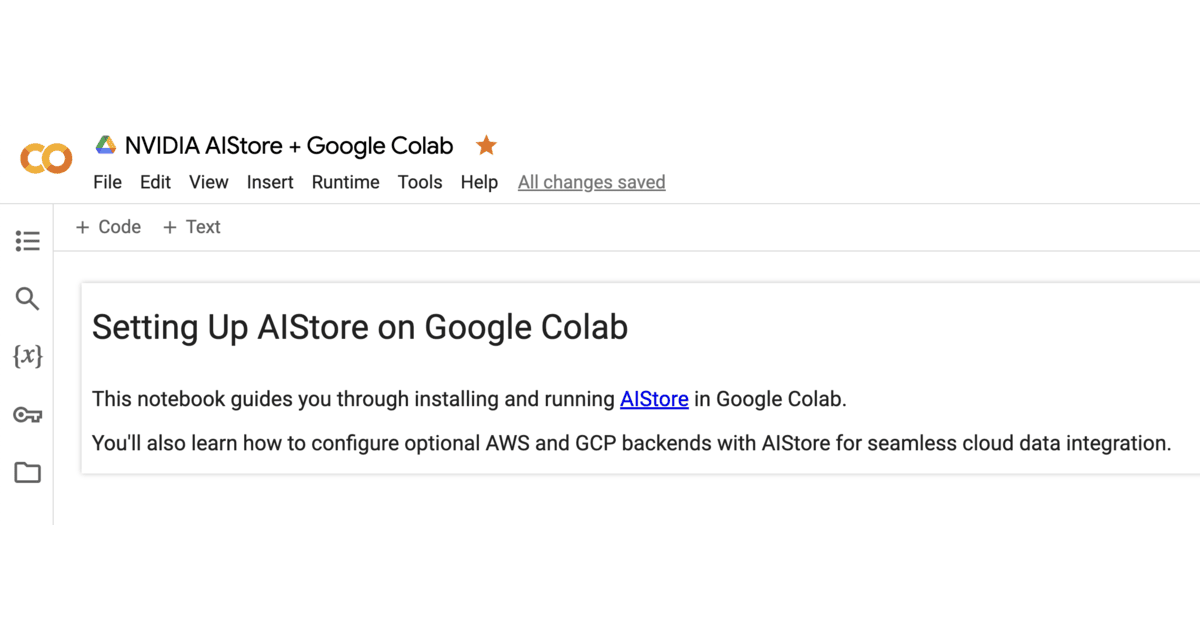This screenshot has width=1200, height=644.
Task: Click the notebook title to rename it
Action: click(287, 145)
